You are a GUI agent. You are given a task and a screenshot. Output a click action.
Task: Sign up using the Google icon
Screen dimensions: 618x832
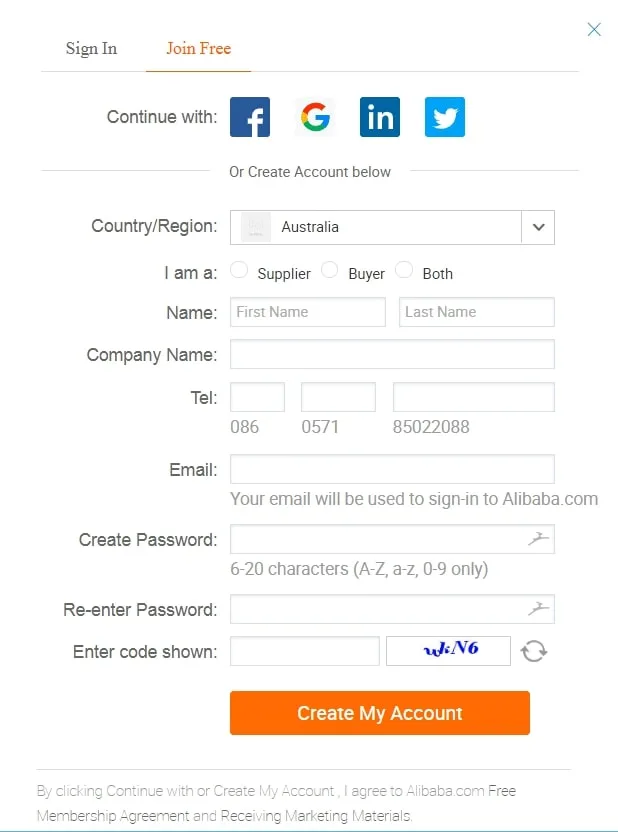pos(315,117)
